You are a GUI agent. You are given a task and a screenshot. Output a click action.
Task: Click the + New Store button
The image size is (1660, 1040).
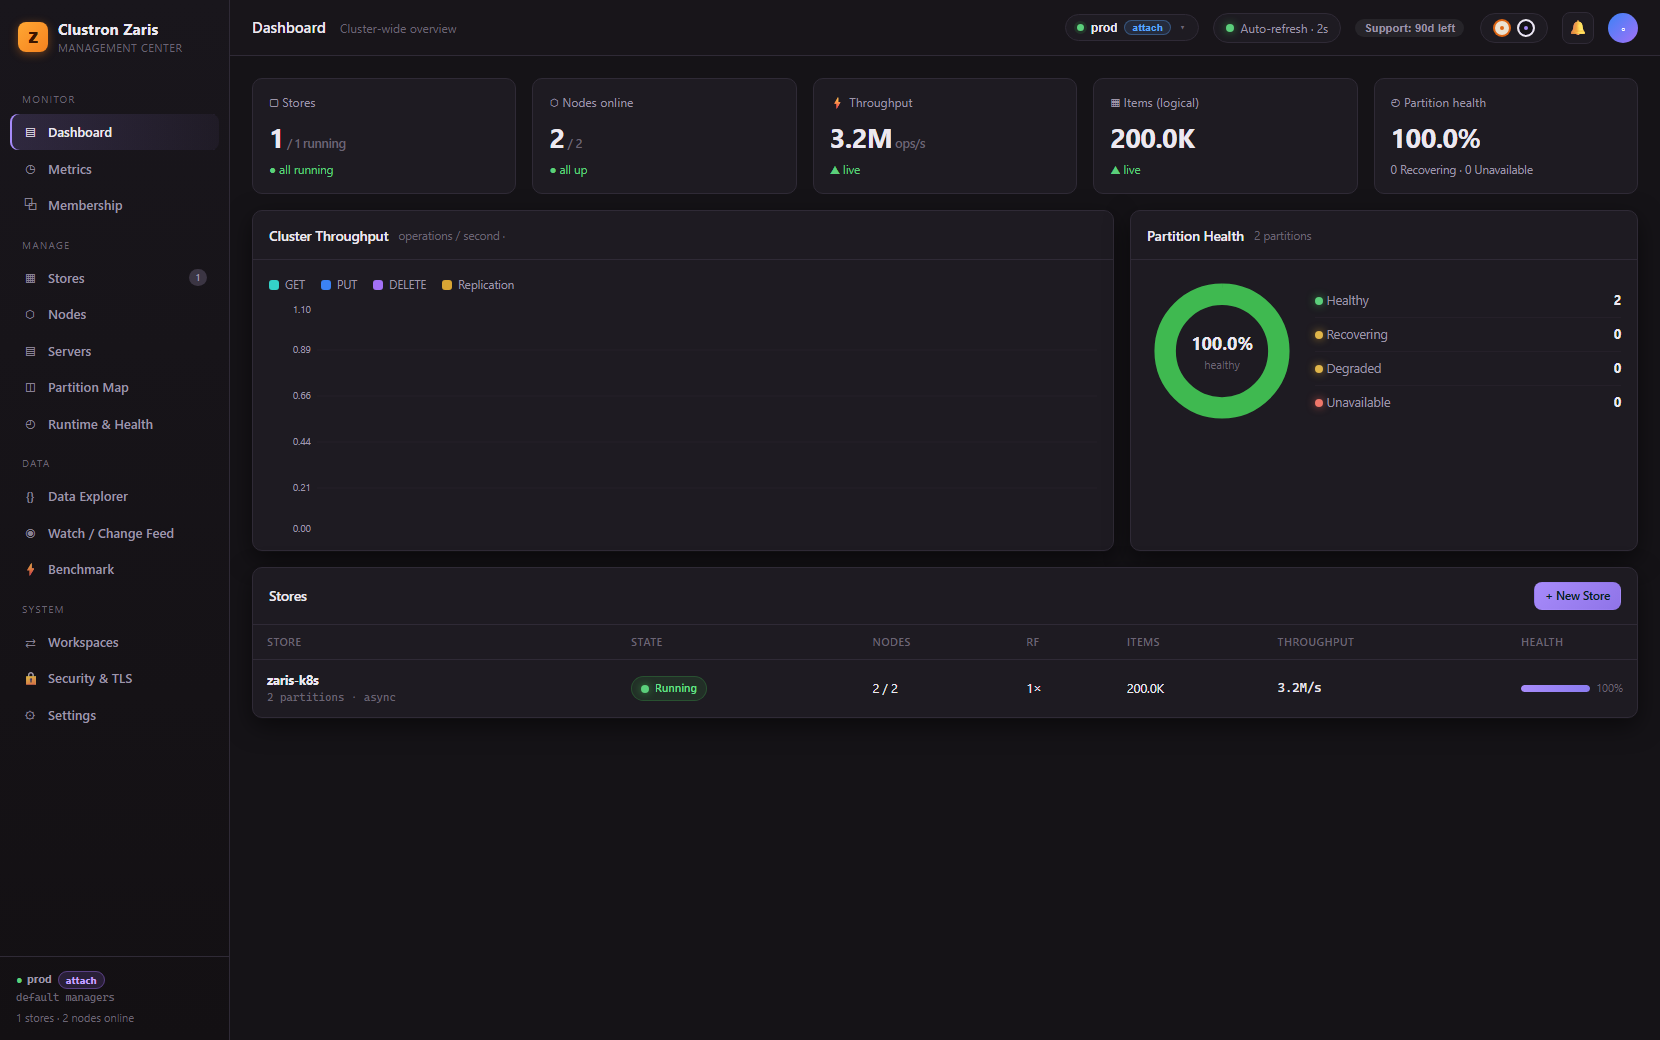tap(1577, 596)
